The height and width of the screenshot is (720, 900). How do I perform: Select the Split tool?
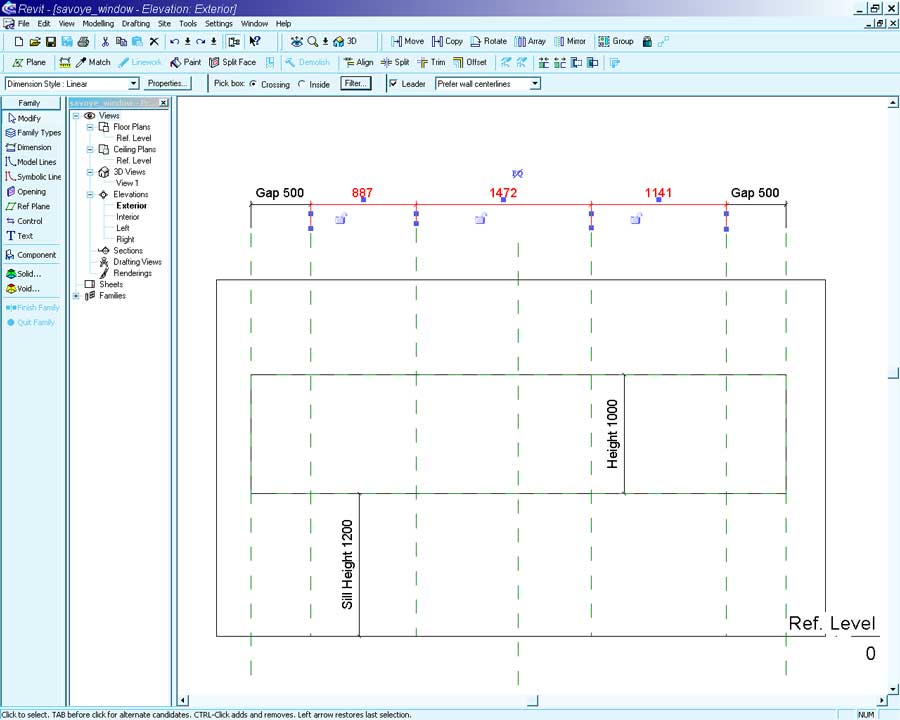[395, 63]
